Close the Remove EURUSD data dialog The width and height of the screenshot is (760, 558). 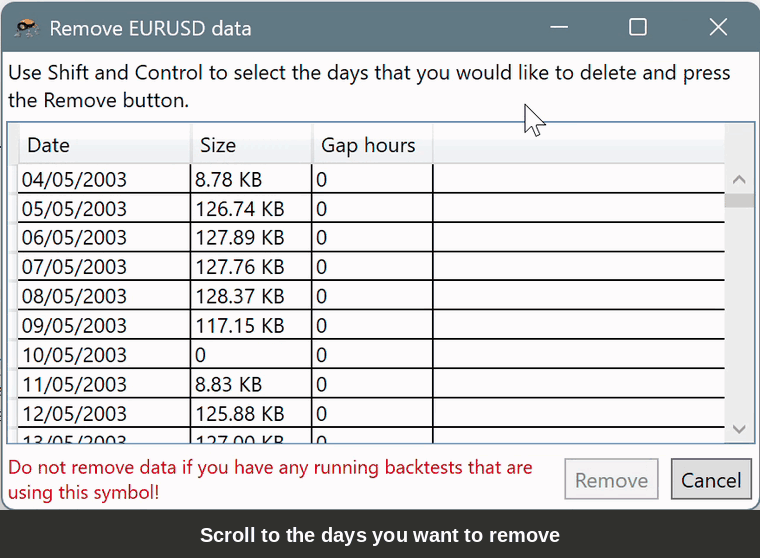(x=718, y=27)
